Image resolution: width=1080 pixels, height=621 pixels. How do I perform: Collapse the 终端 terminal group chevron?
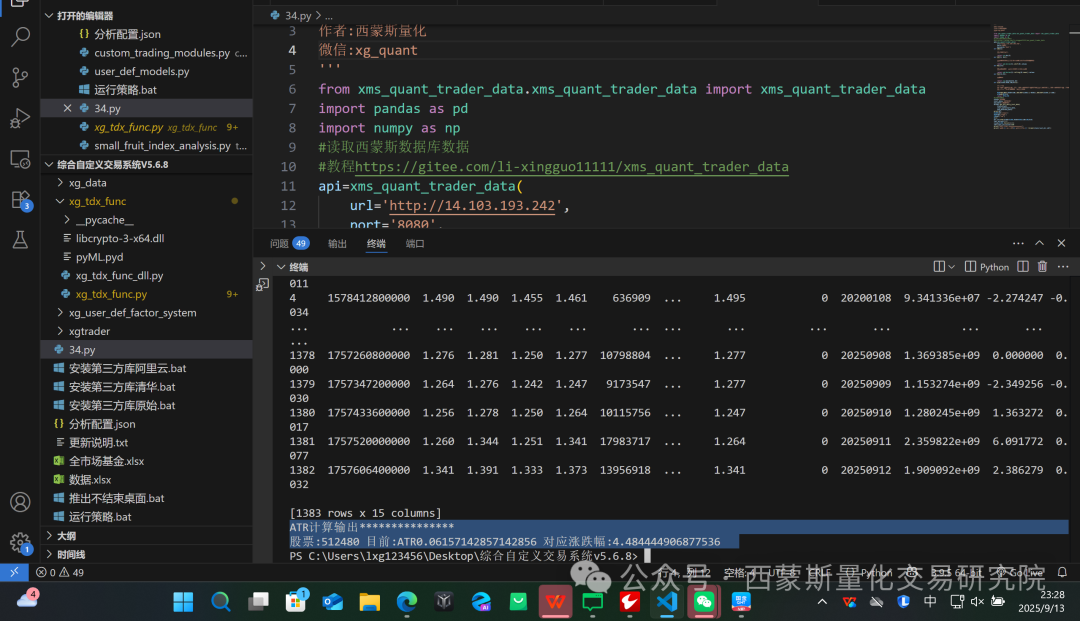[x=281, y=266]
